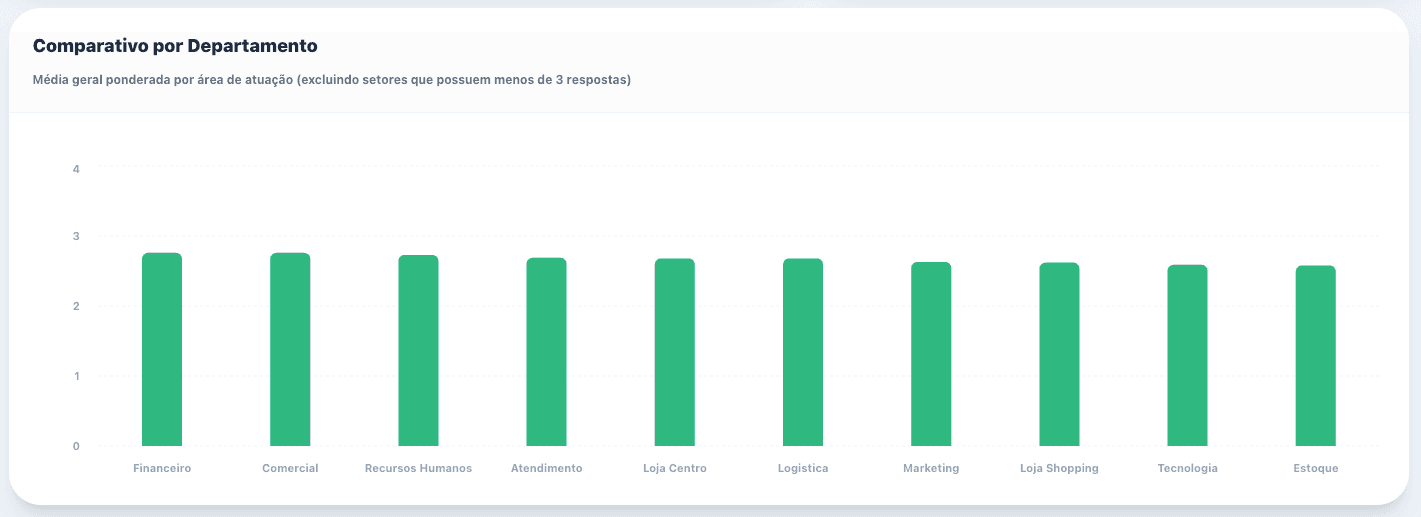Click the y-axis value 0 label

pyautogui.click(x=76, y=446)
